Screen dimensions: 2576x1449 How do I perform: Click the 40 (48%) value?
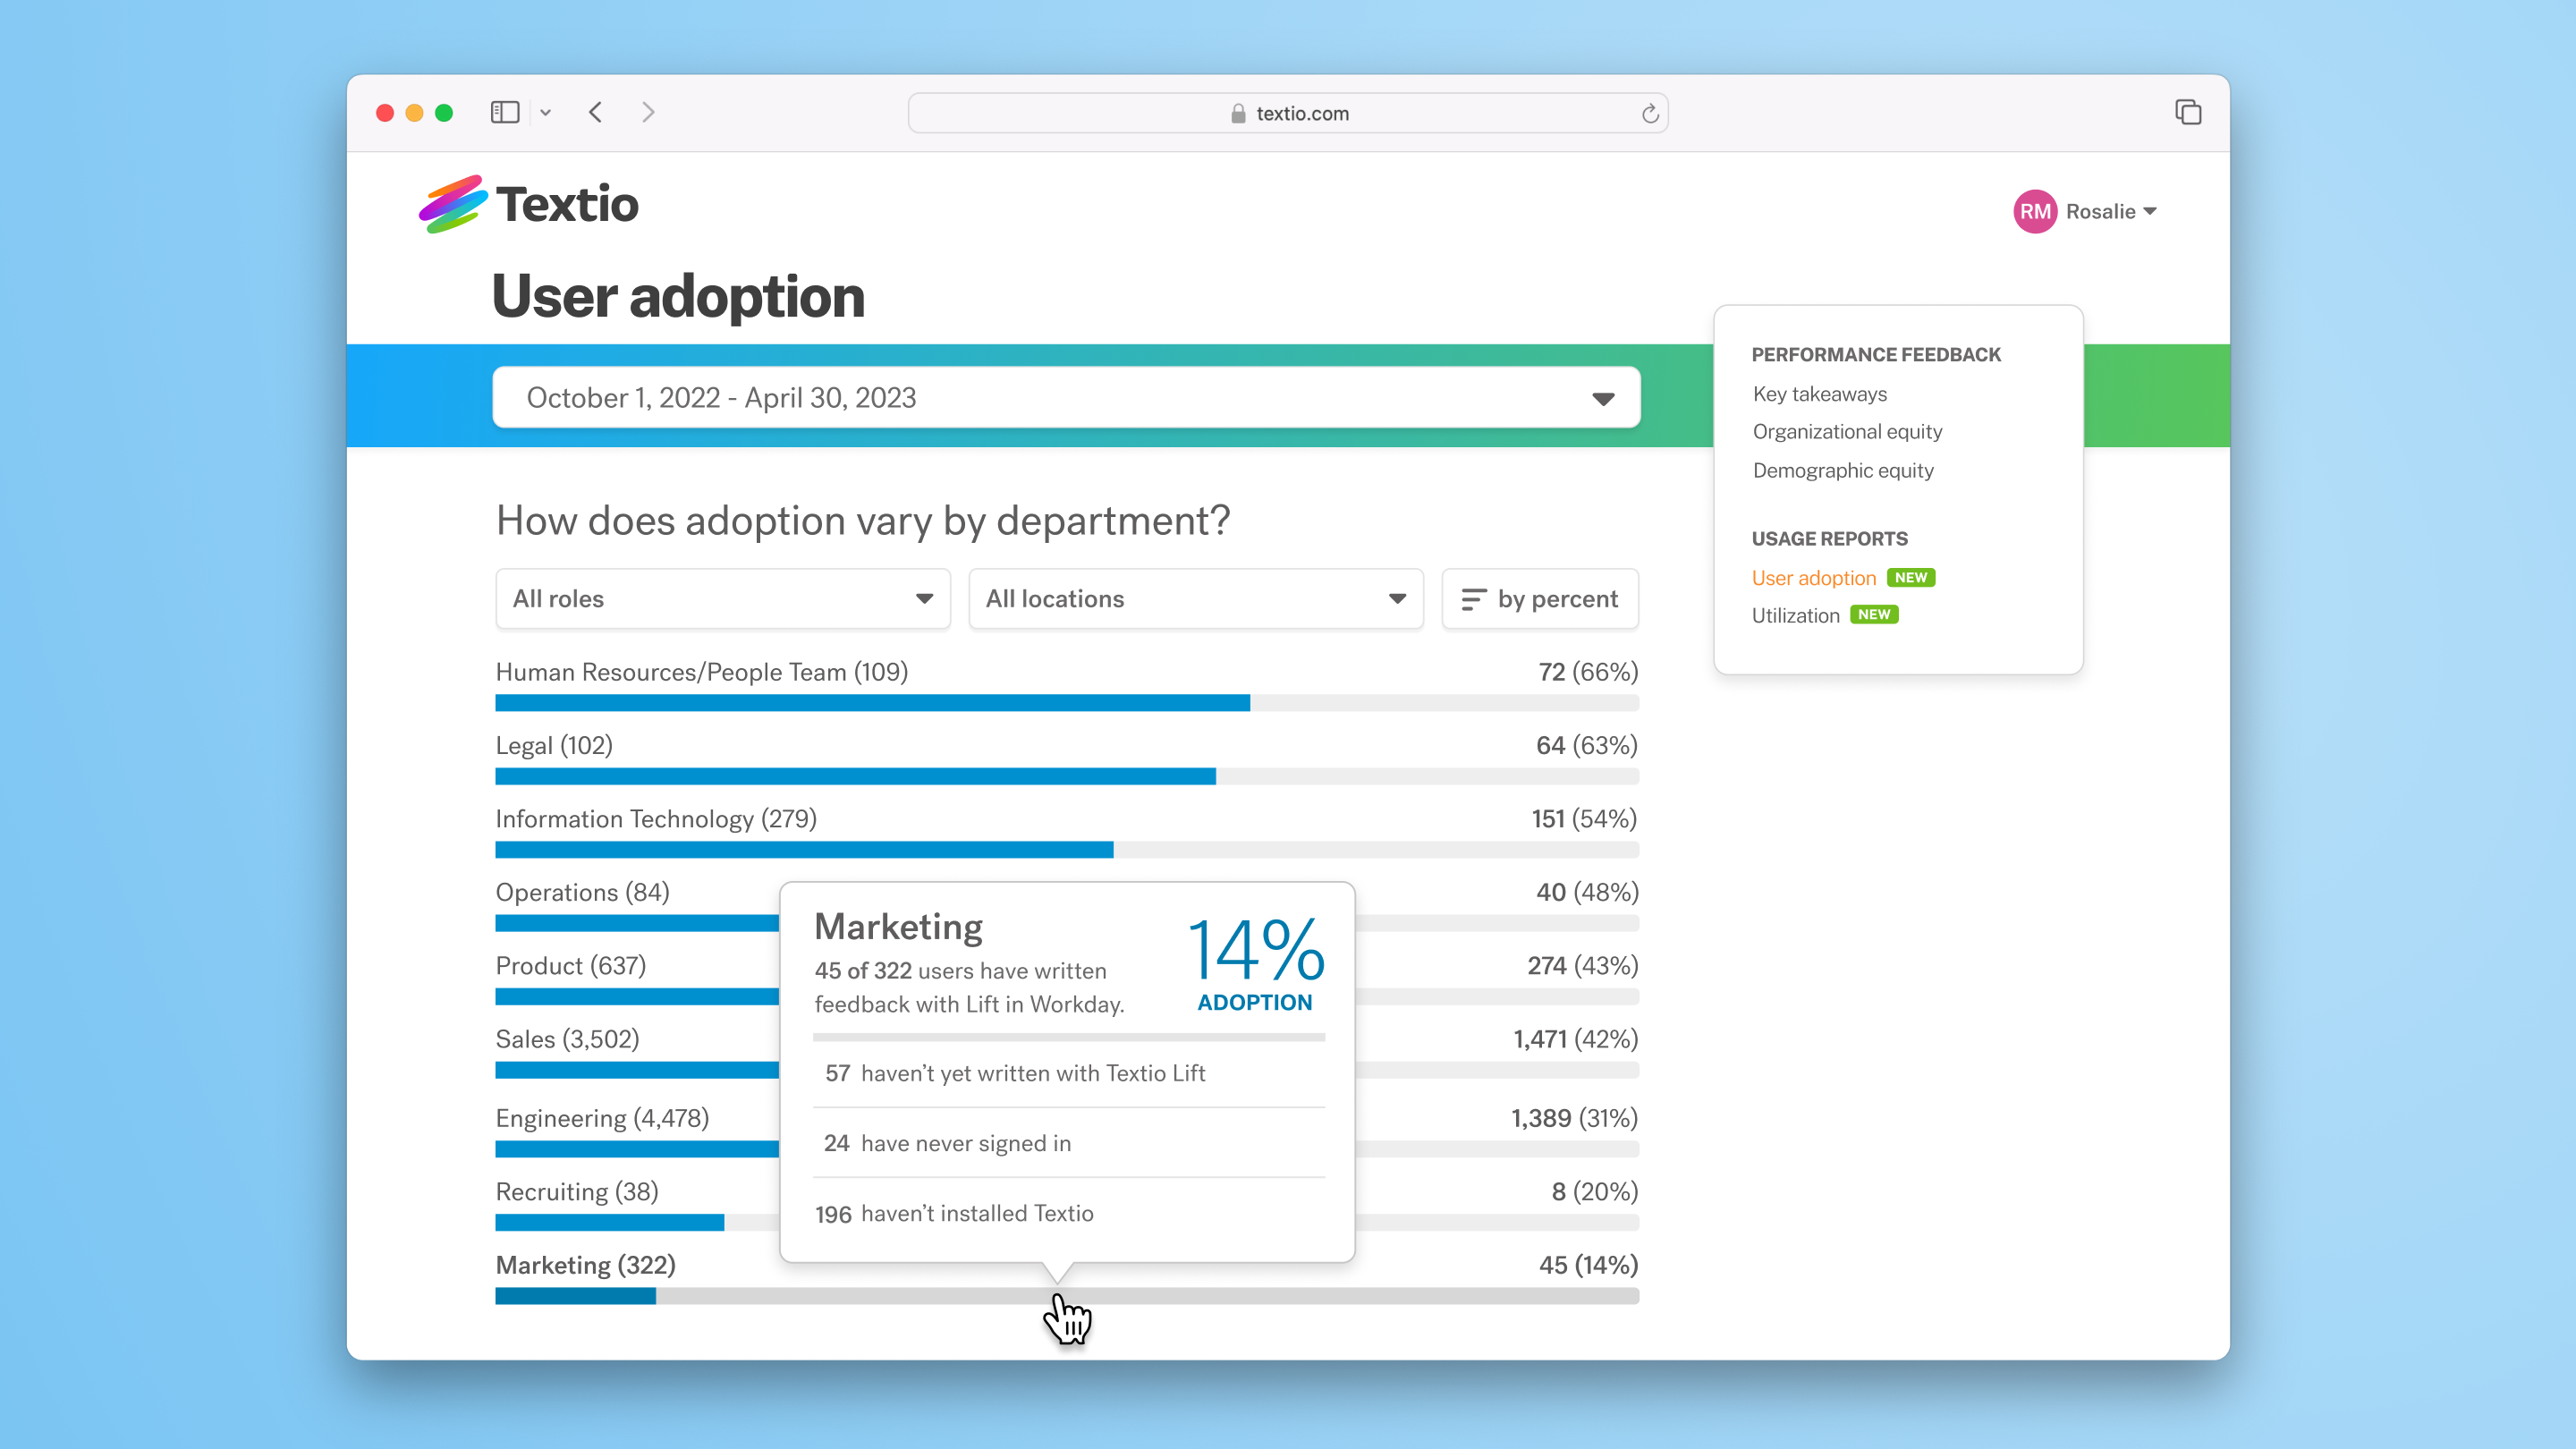point(1587,892)
